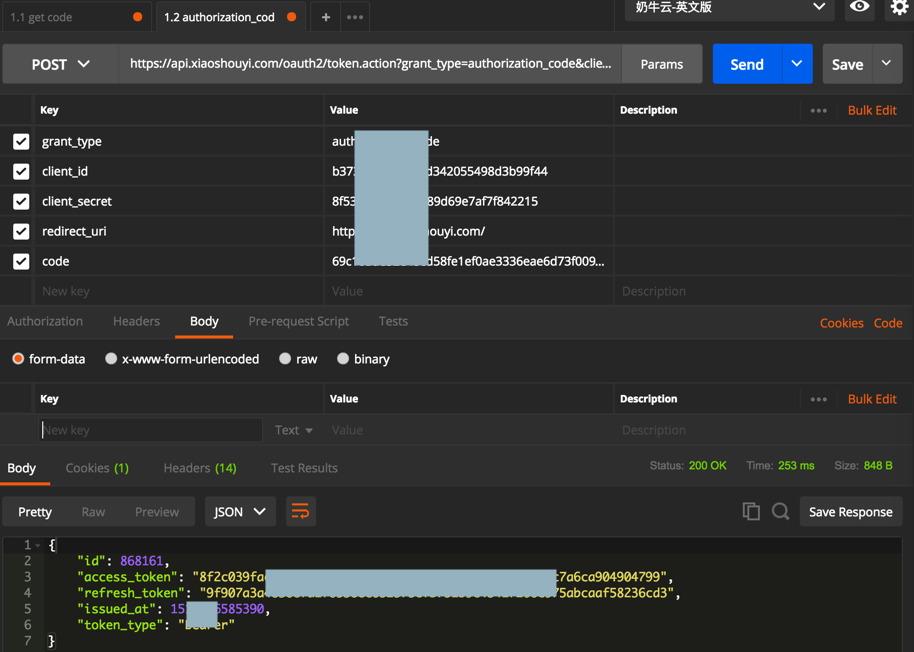Open the Pre-request Script tab
The width and height of the screenshot is (914, 652).
(x=298, y=321)
